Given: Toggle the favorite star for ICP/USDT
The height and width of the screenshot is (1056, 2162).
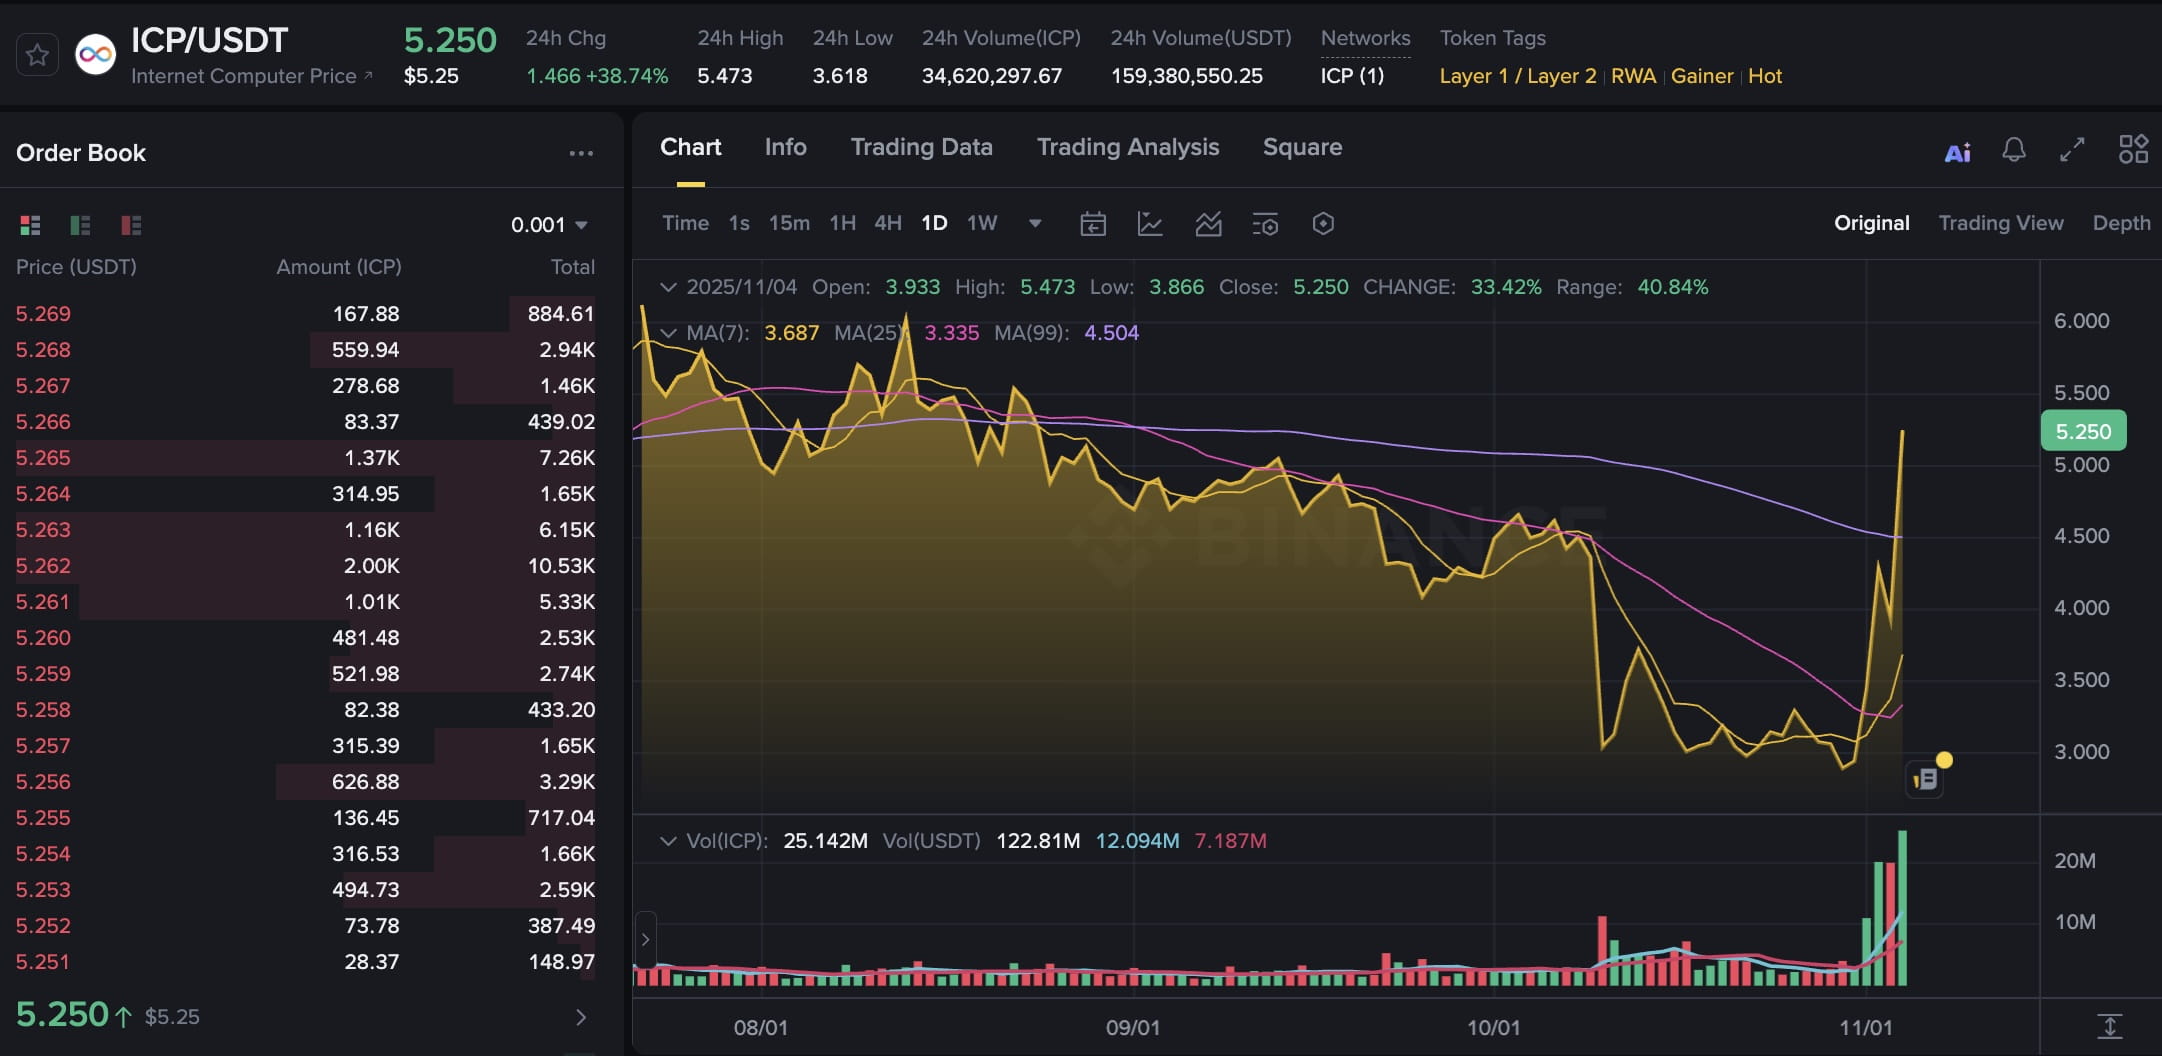Looking at the screenshot, I should tap(37, 54).
